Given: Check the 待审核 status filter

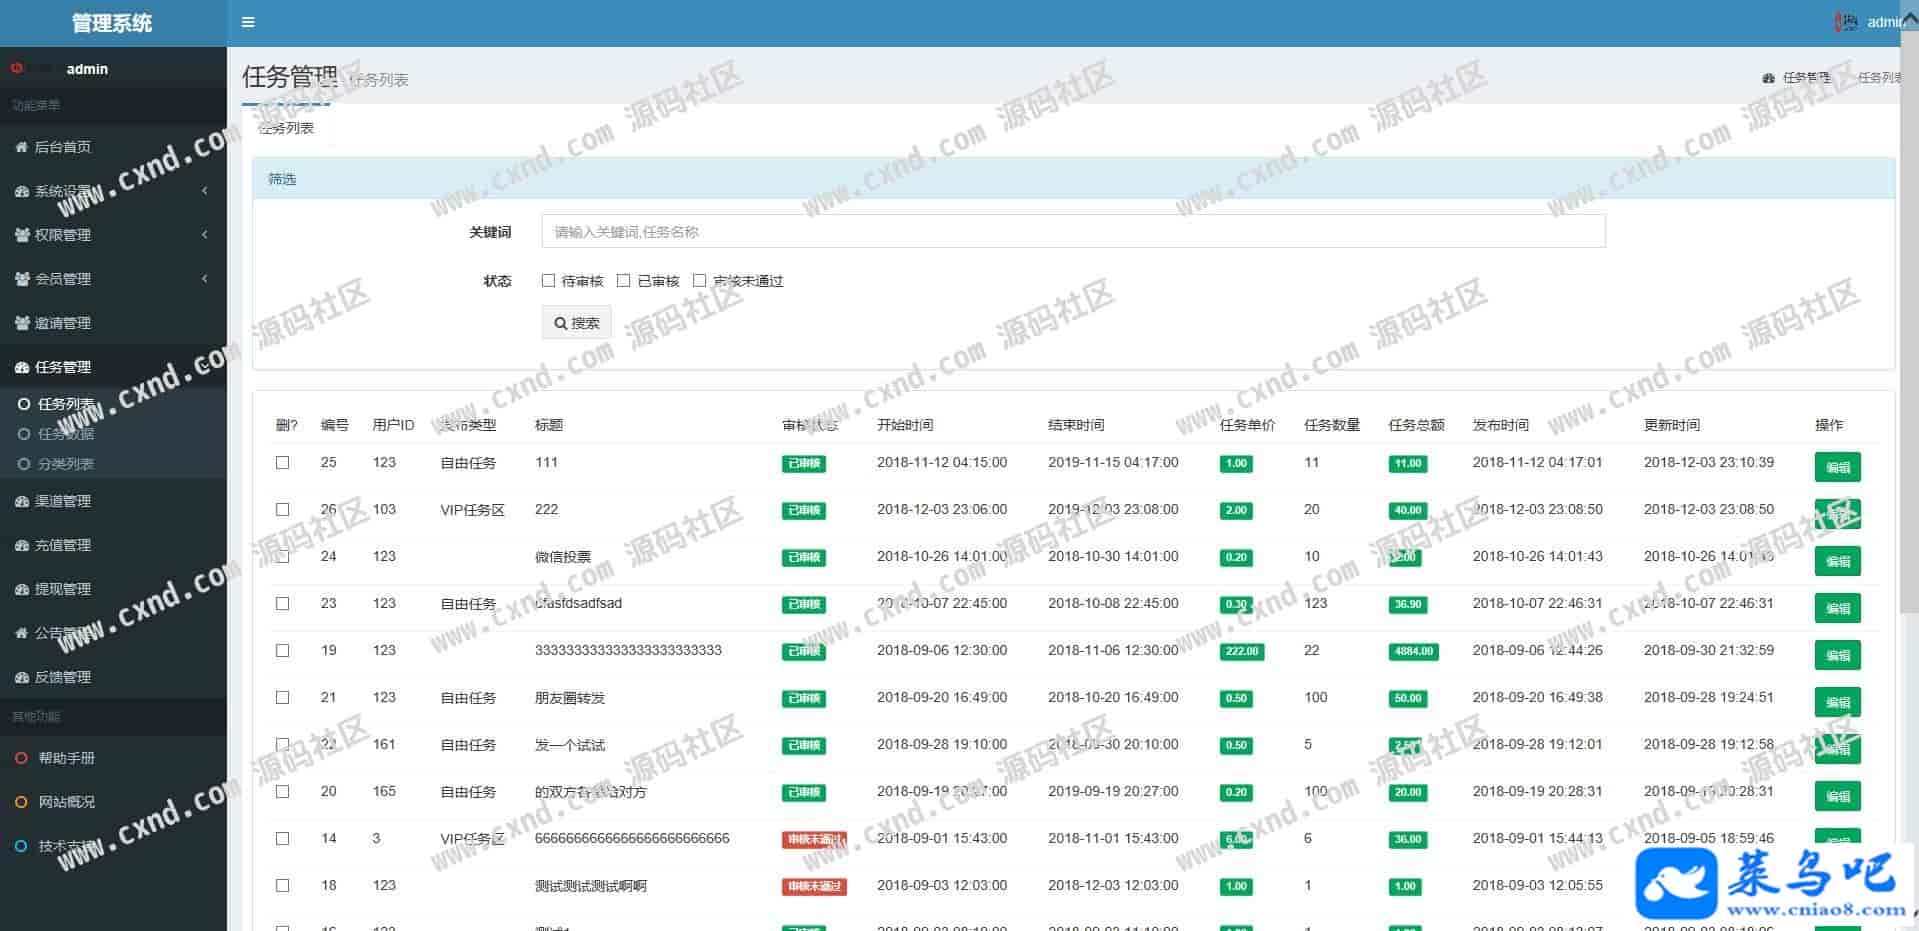Looking at the screenshot, I should click(548, 281).
